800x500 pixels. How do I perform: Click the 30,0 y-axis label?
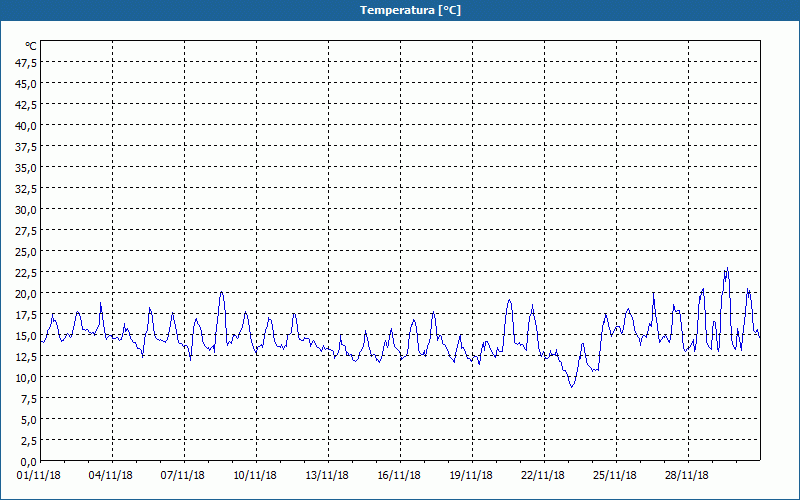tap(26, 210)
